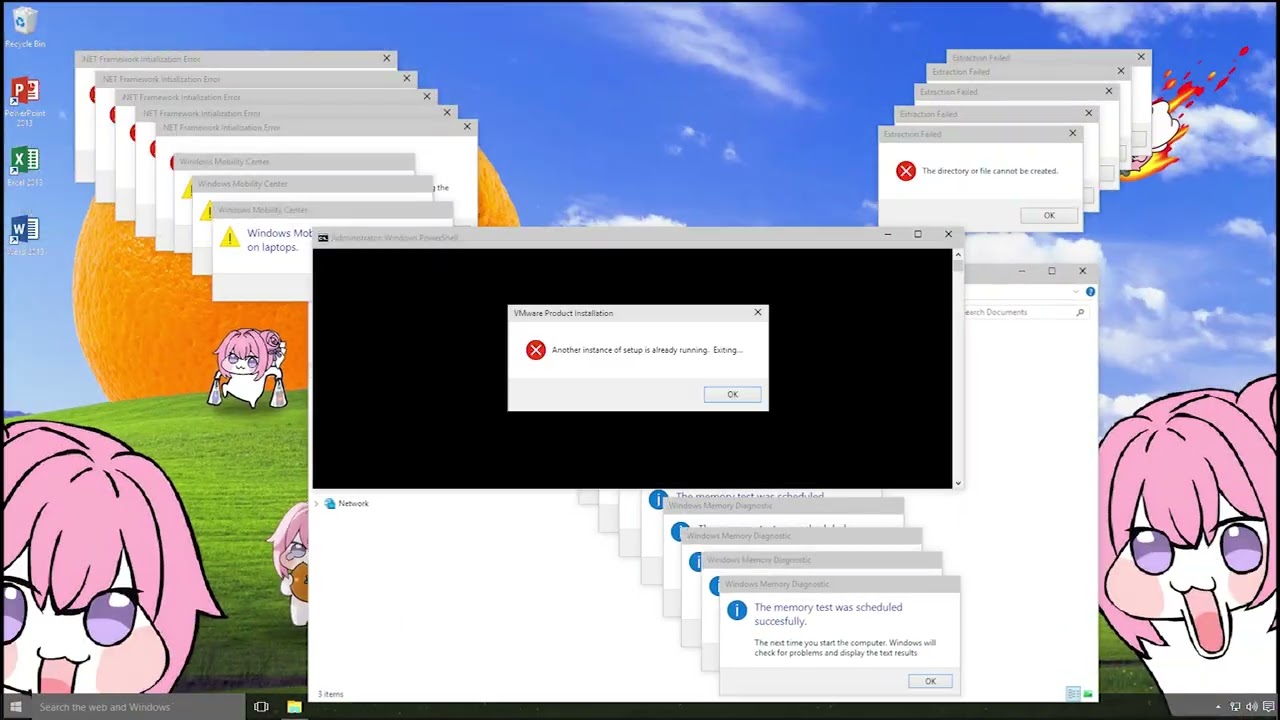Image resolution: width=1280 pixels, height=720 pixels.
Task: Click OK in the Extraction Failed dialog
Action: click(1049, 215)
